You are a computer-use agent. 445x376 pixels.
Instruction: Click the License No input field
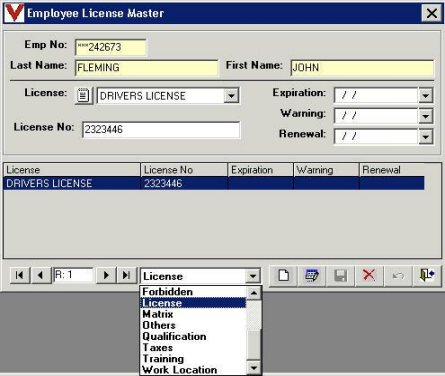click(161, 129)
